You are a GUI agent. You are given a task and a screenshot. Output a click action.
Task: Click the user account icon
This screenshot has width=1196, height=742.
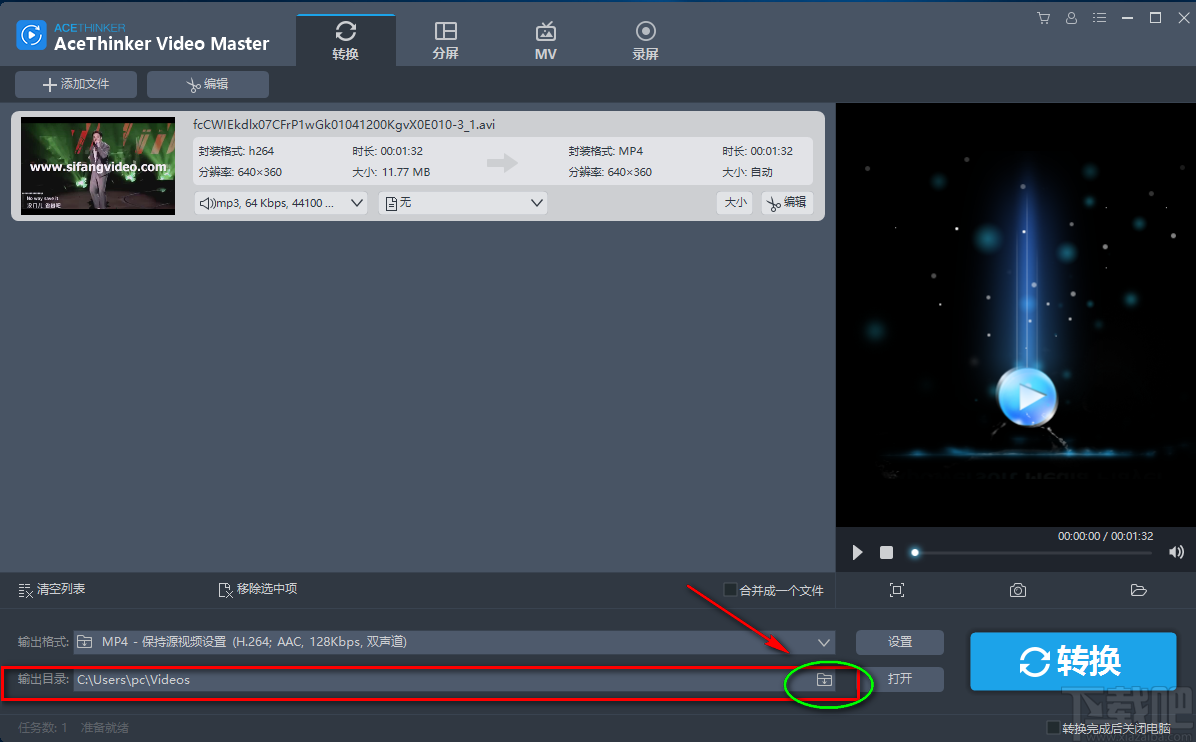(x=1071, y=17)
